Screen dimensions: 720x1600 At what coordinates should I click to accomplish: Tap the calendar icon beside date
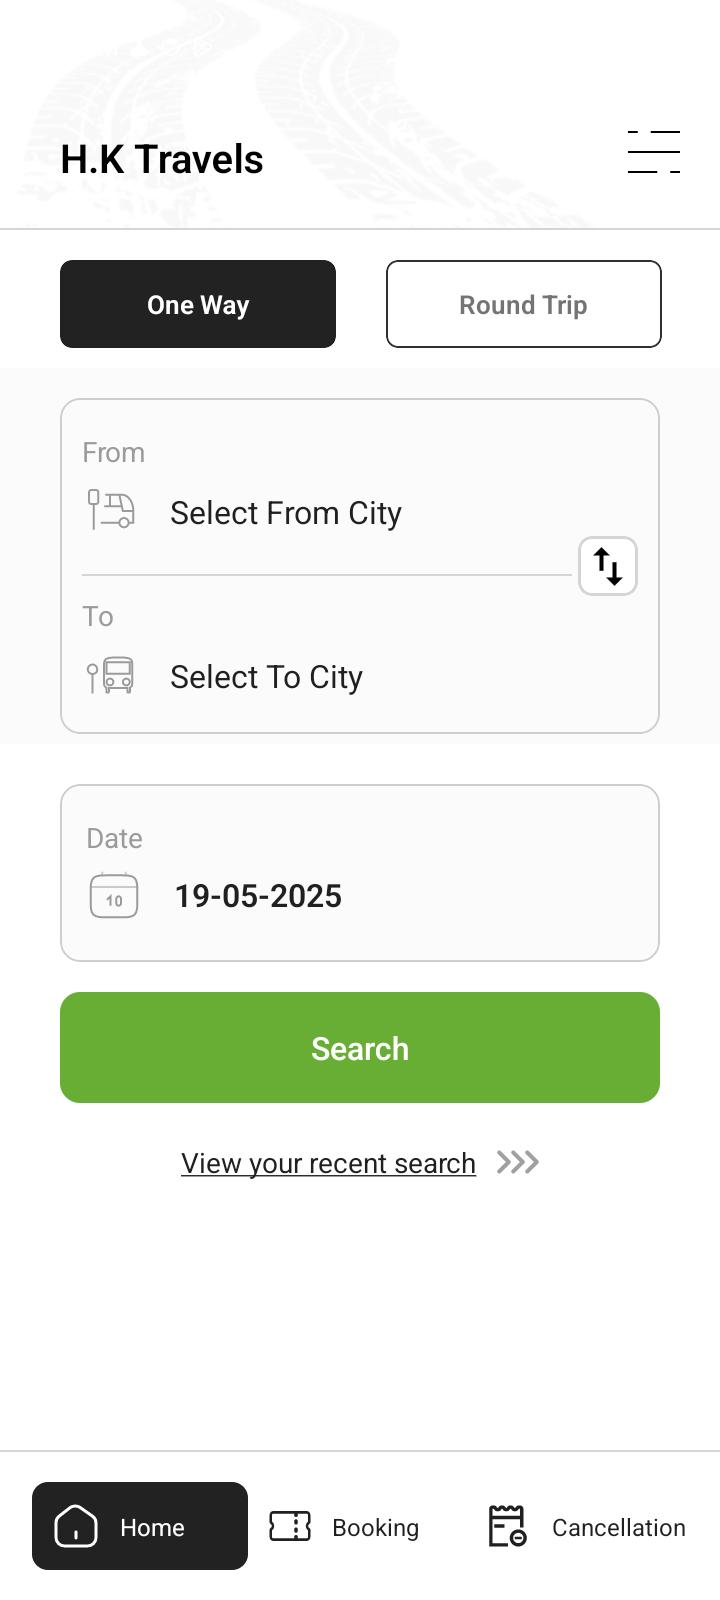click(114, 895)
